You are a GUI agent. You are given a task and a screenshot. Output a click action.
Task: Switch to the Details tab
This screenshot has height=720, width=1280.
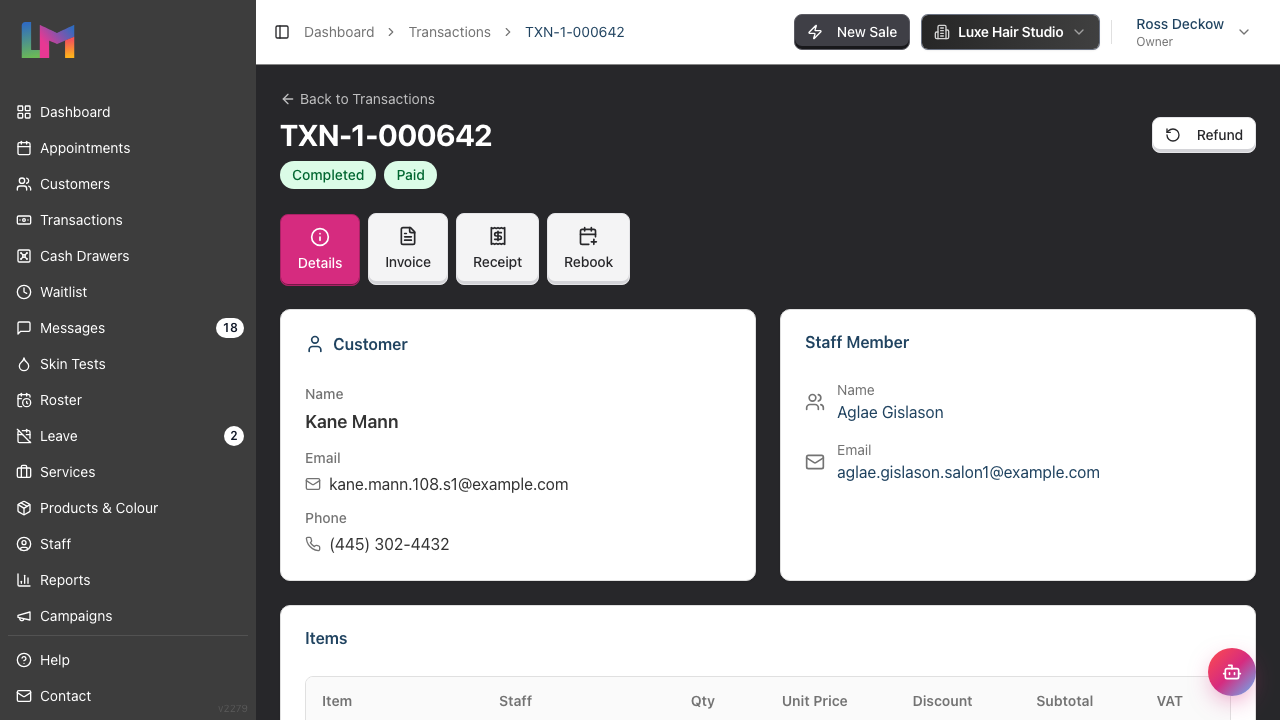tap(320, 249)
